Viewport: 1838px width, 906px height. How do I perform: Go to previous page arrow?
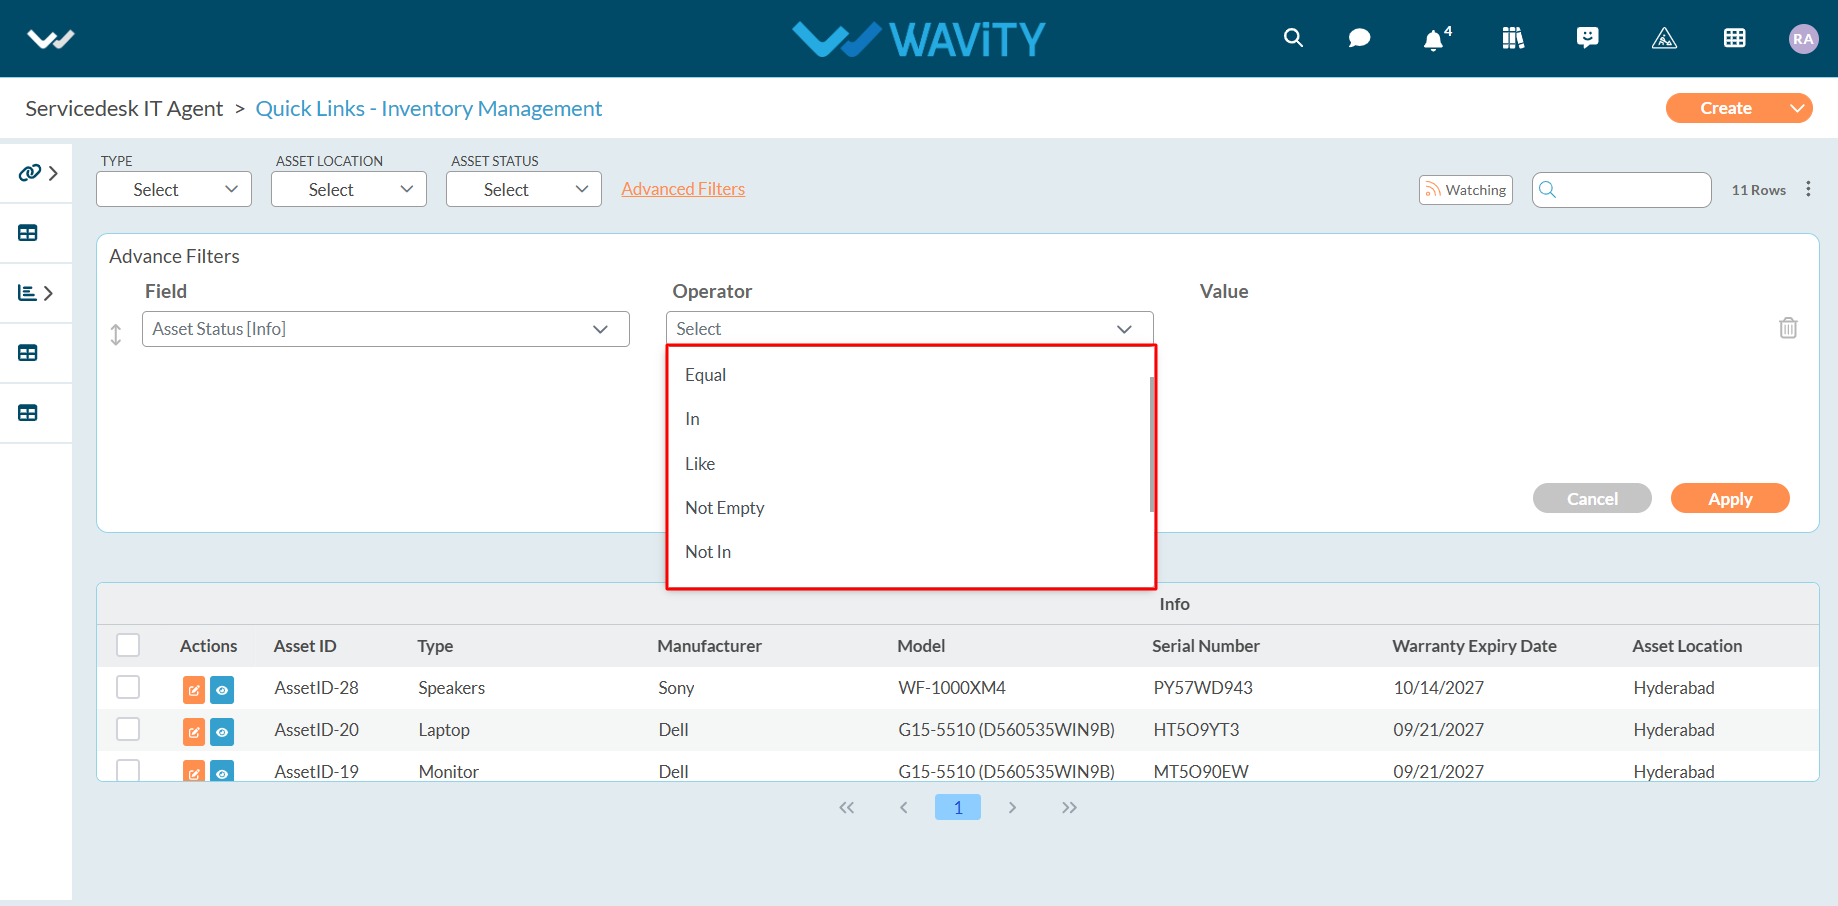click(904, 807)
